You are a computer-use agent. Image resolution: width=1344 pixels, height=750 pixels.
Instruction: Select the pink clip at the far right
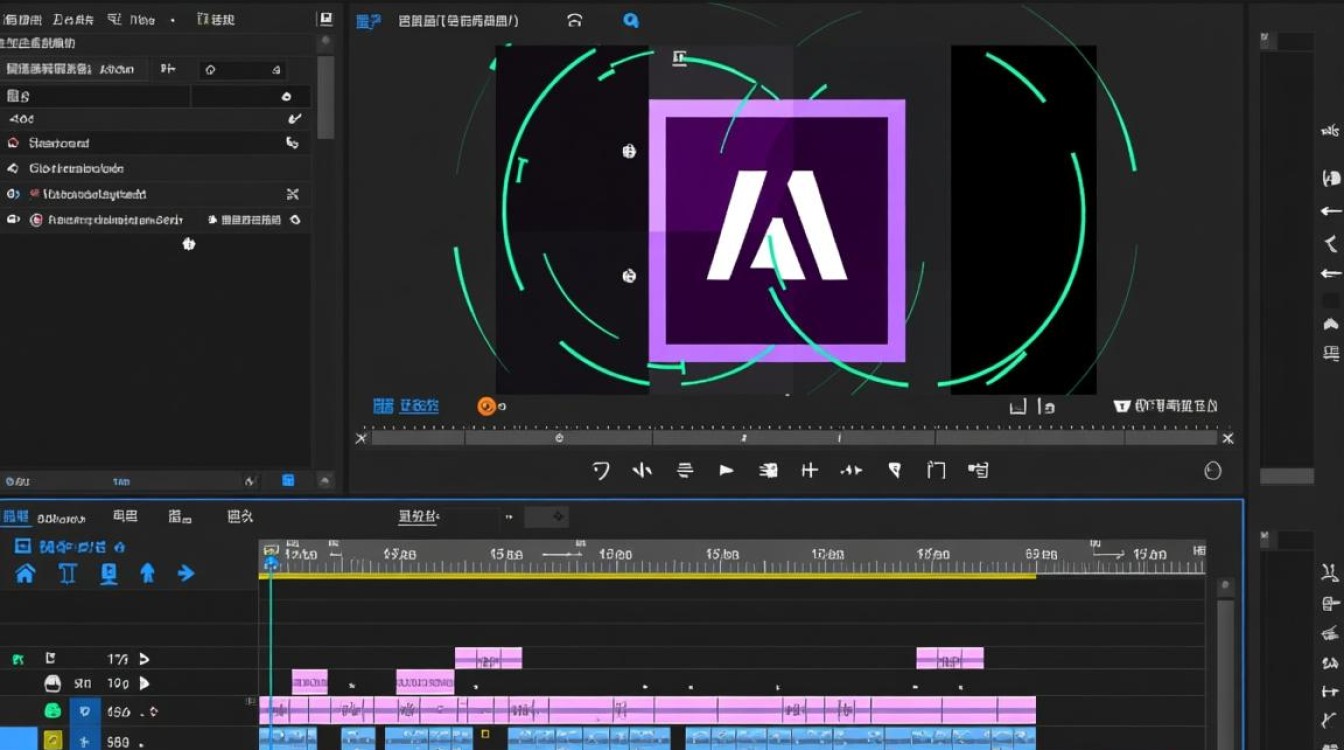tap(950, 658)
